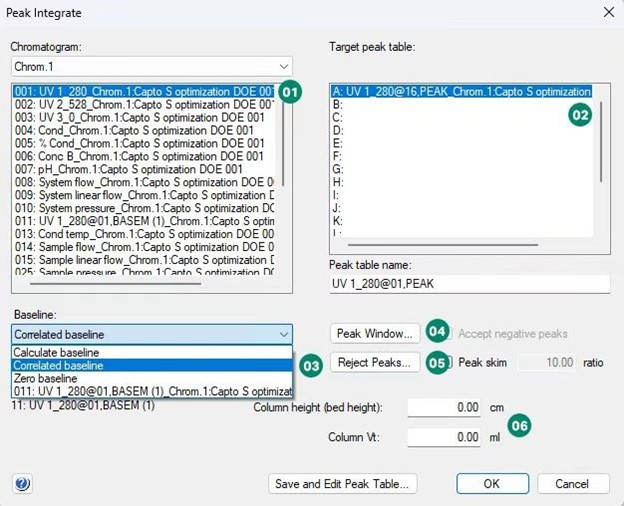This screenshot has width=624, height=506.
Task: Cancel the peak integration dialog
Action: (573, 484)
